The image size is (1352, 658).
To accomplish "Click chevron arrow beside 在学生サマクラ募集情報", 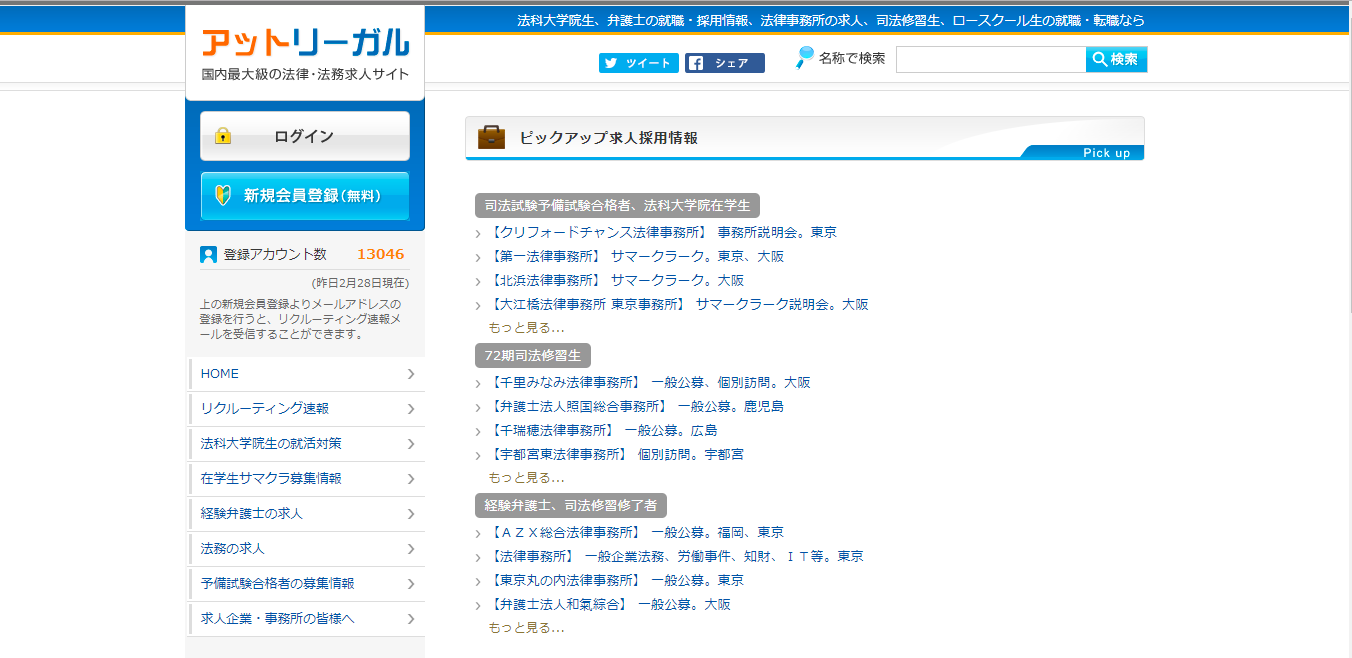I will coord(411,479).
